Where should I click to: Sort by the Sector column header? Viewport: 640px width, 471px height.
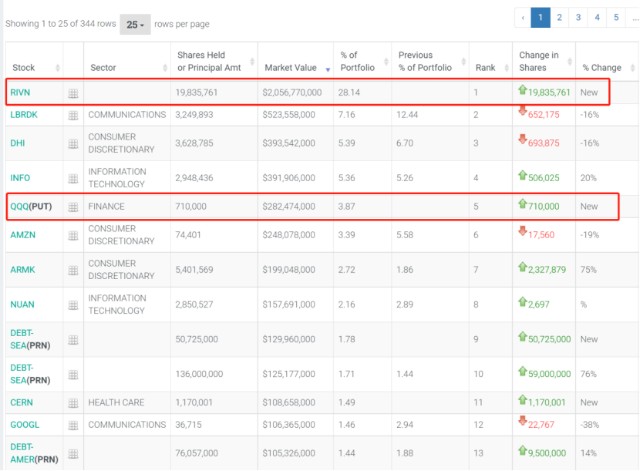click(x=127, y=61)
